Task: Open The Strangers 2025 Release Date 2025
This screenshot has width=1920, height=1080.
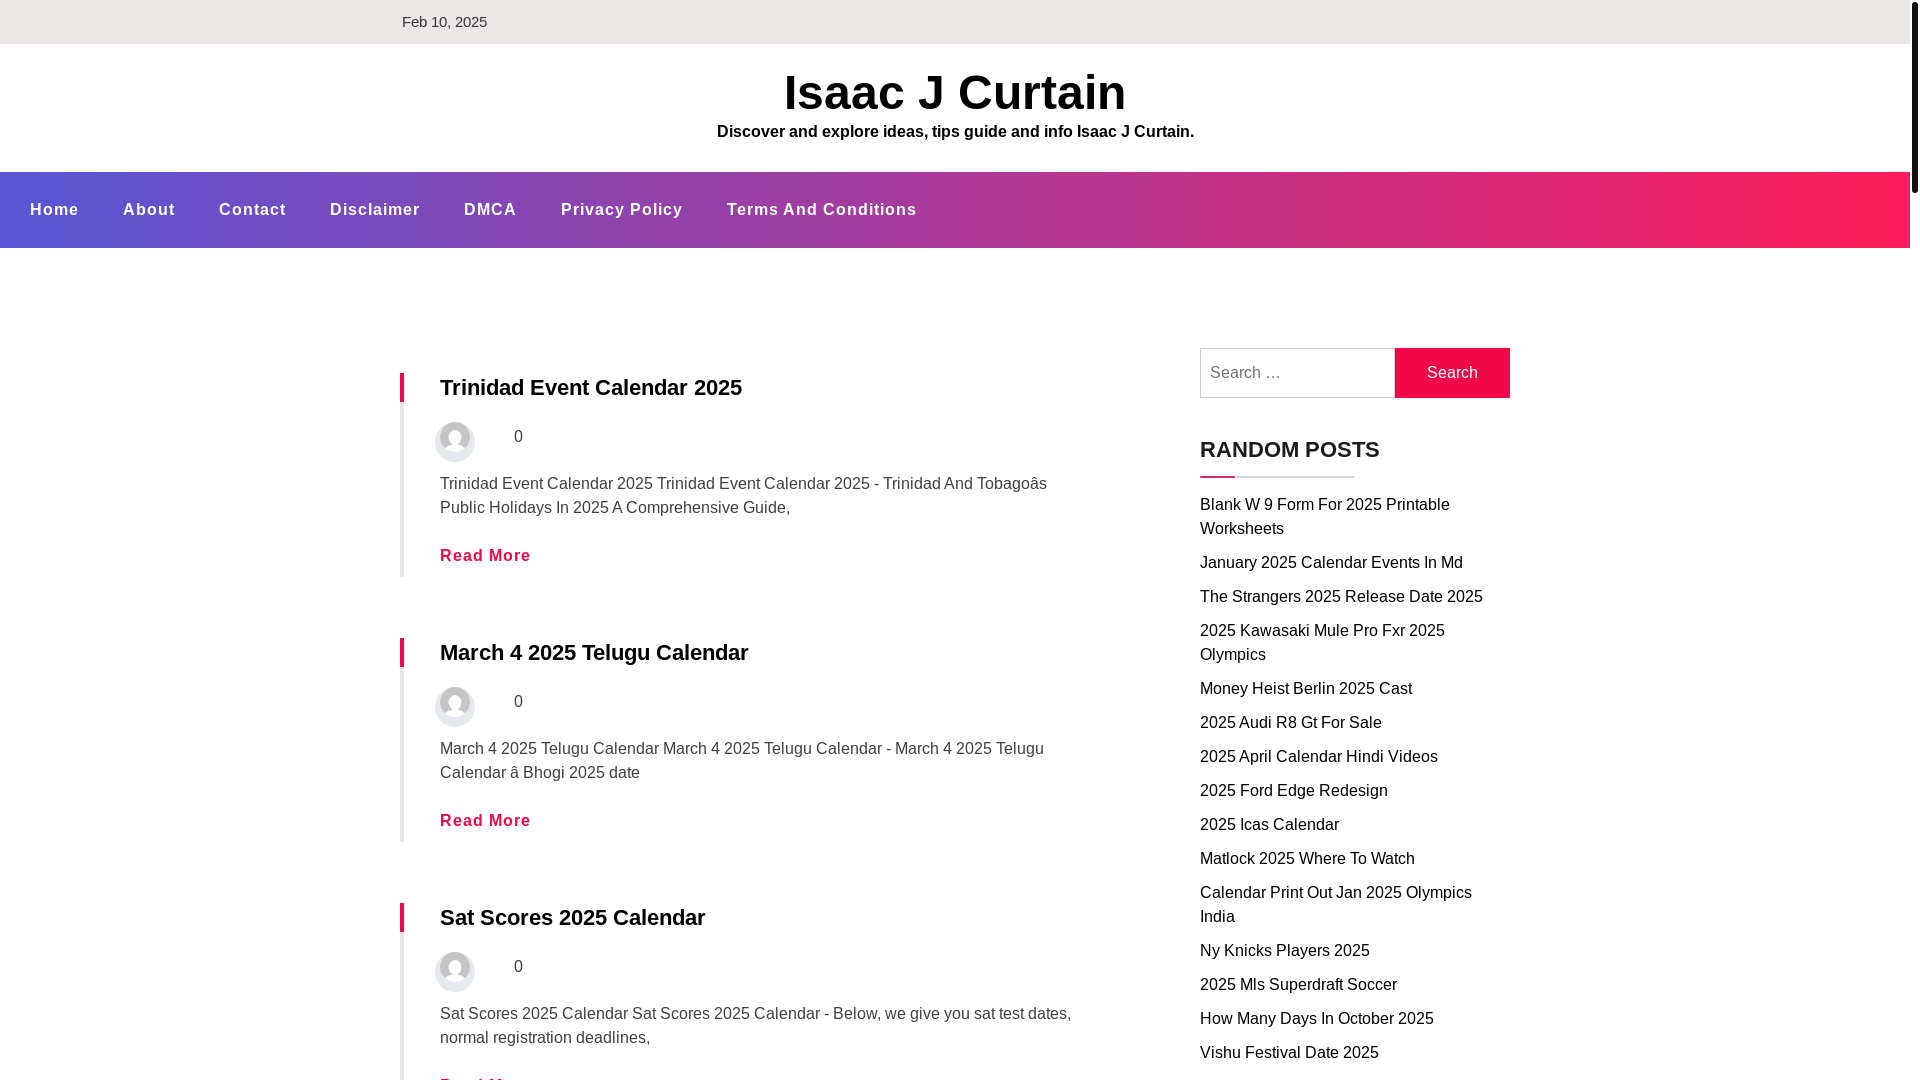Action: pyautogui.click(x=1341, y=597)
